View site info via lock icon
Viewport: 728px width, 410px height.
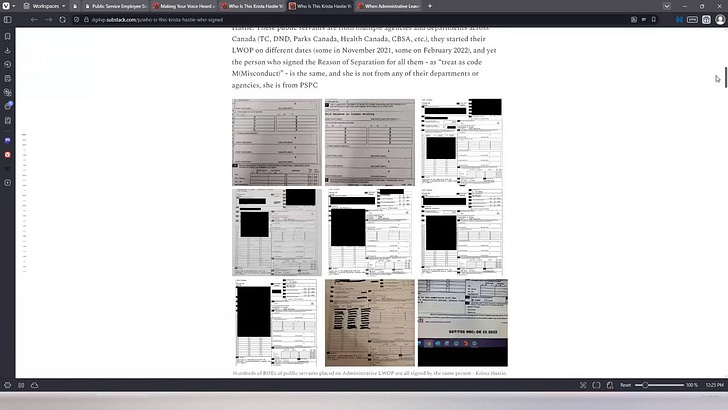86,20
